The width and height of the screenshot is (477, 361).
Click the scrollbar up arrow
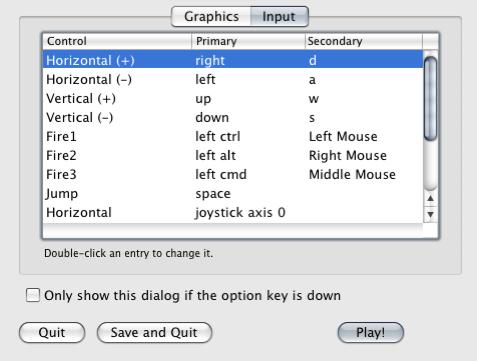[430, 198]
